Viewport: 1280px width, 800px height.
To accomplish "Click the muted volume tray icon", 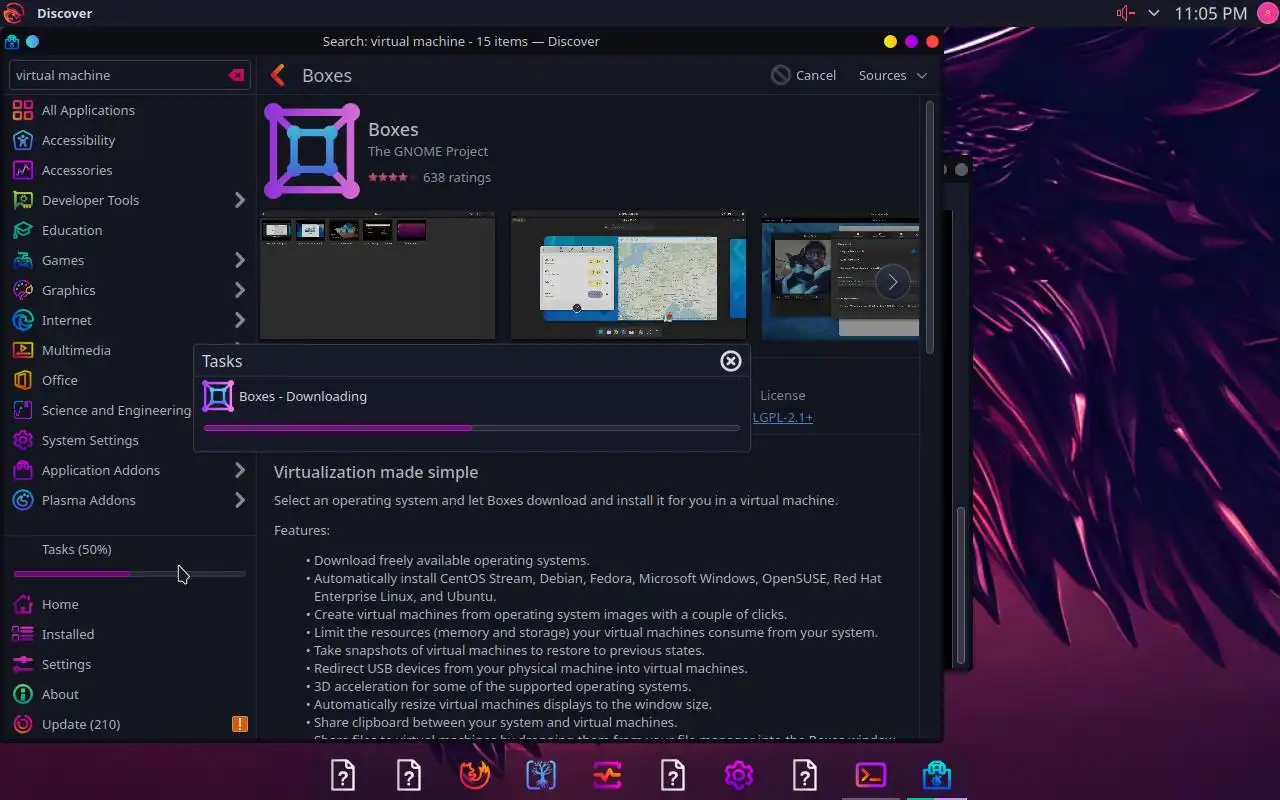I will (1126, 13).
